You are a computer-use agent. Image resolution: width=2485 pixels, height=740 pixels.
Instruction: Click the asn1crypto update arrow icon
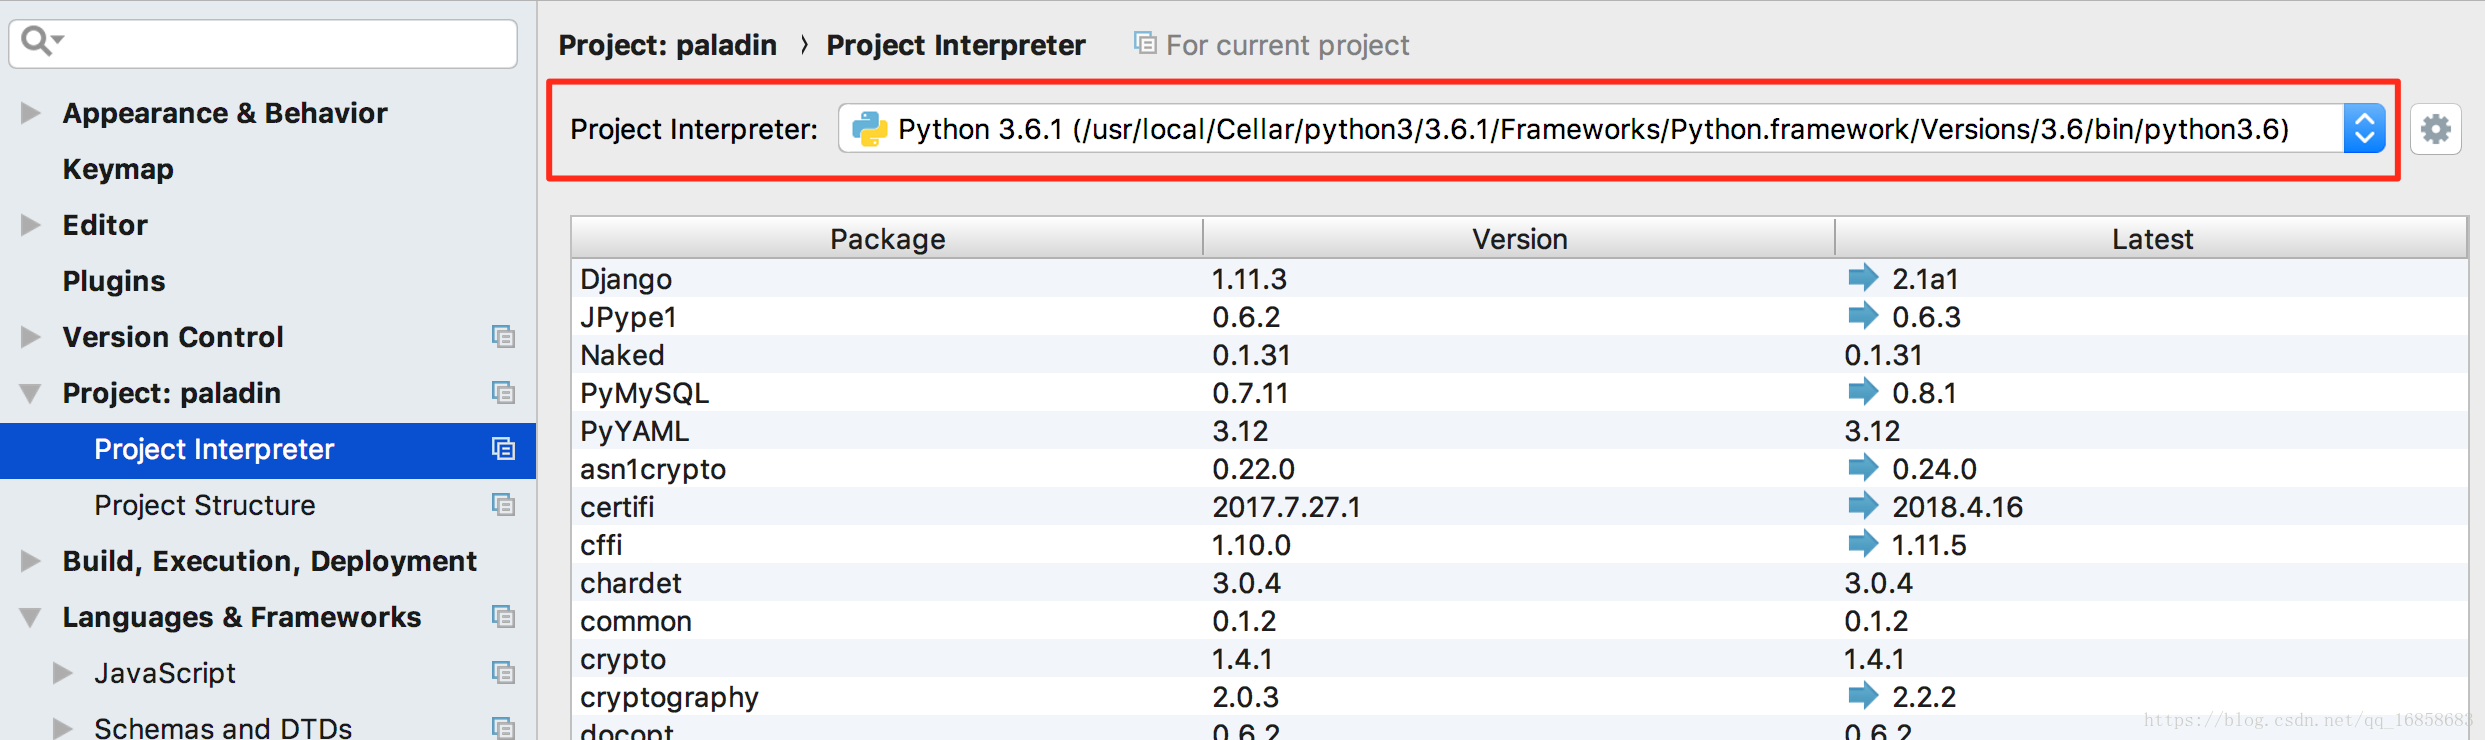click(1863, 467)
